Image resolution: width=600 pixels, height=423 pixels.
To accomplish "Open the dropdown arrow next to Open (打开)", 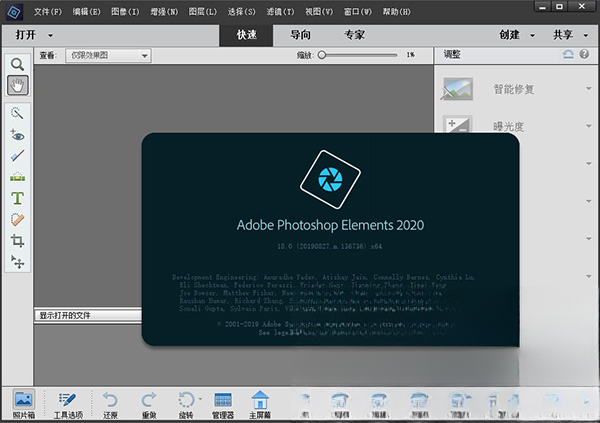I will (x=50, y=36).
